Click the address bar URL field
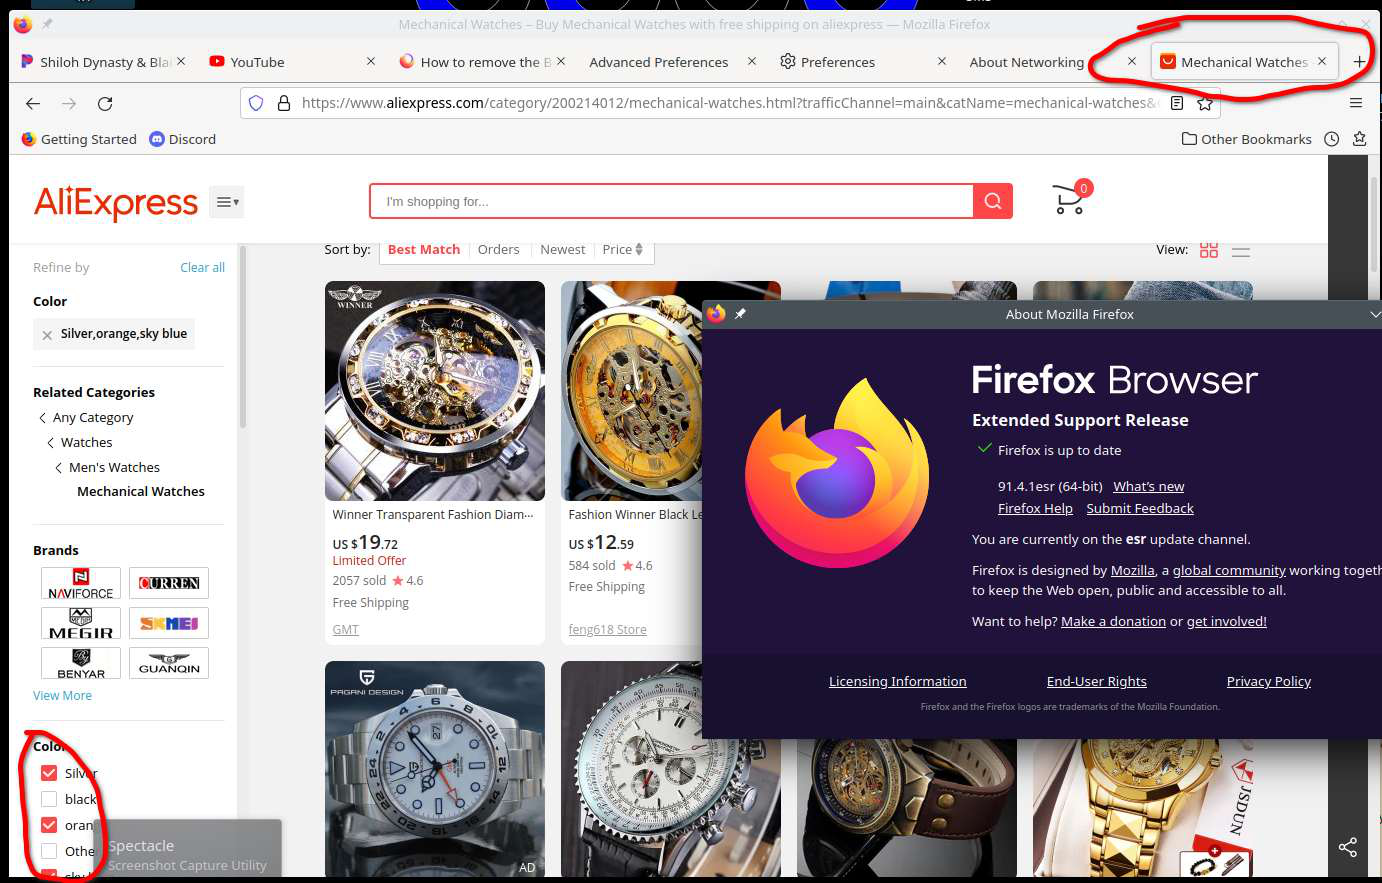The height and width of the screenshot is (883, 1382). (730, 103)
